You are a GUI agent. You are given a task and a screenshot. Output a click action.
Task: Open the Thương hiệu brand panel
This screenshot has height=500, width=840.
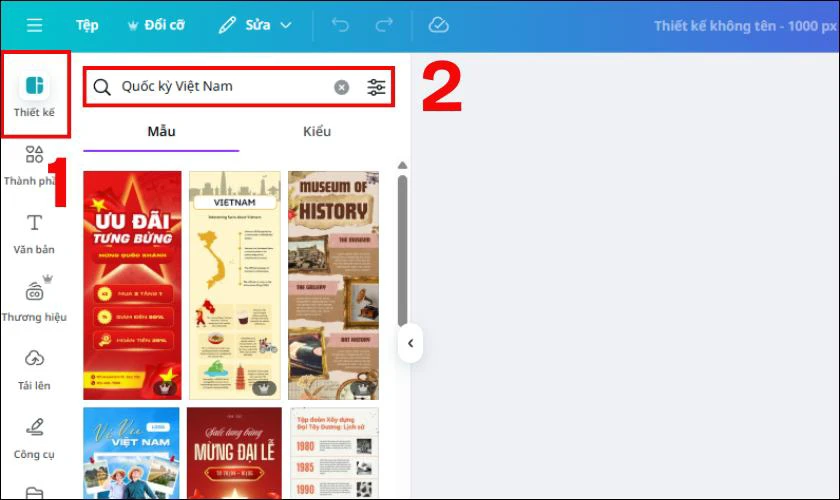coord(34,301)
